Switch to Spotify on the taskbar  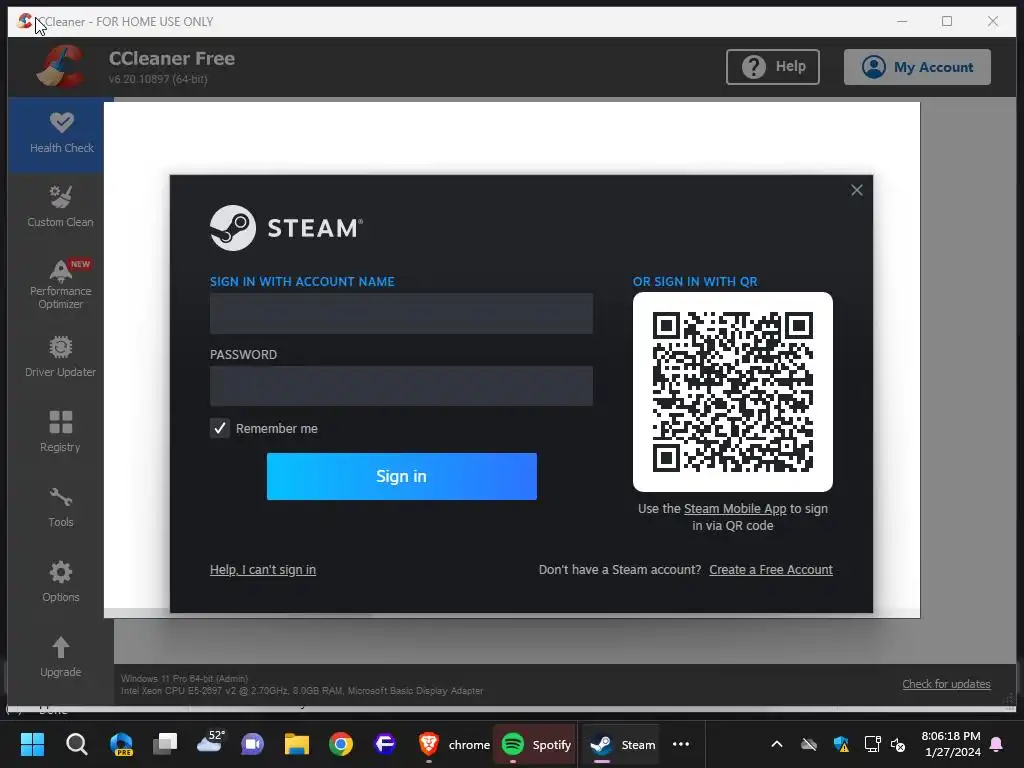(536, 744)
